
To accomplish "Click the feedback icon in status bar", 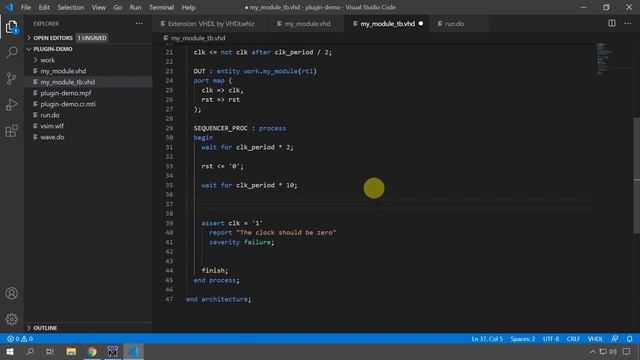I will point(614,339).
